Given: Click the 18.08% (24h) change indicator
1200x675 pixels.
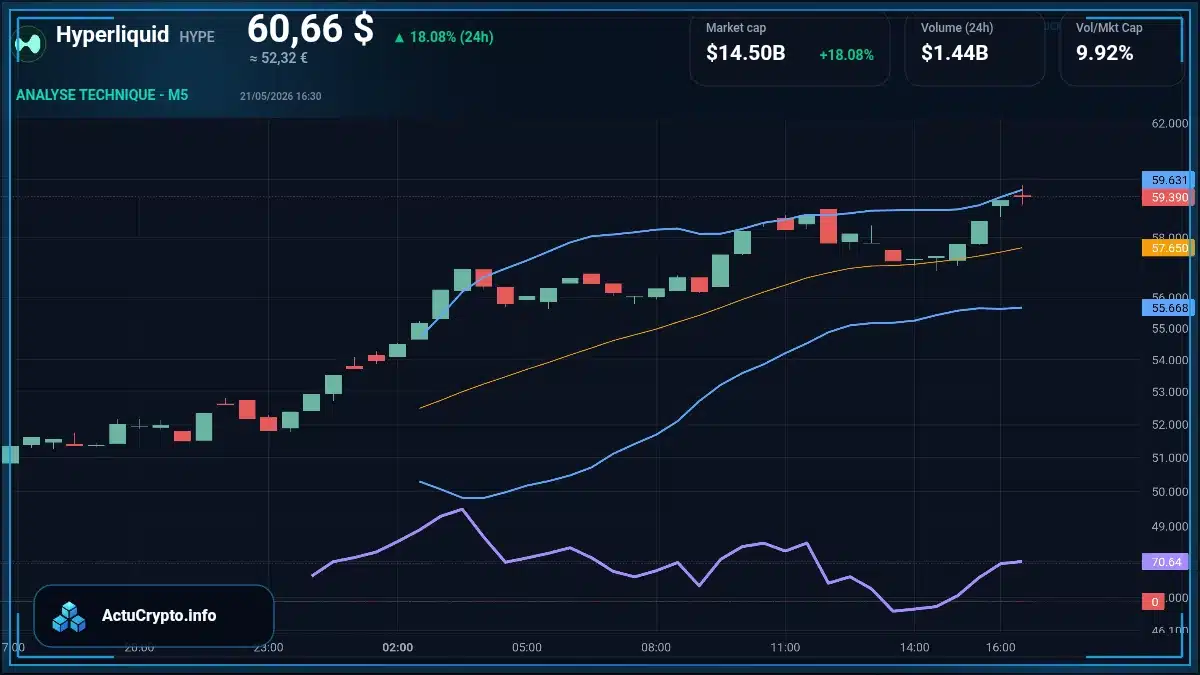Looking at the screenshot, I should (443, 37).
